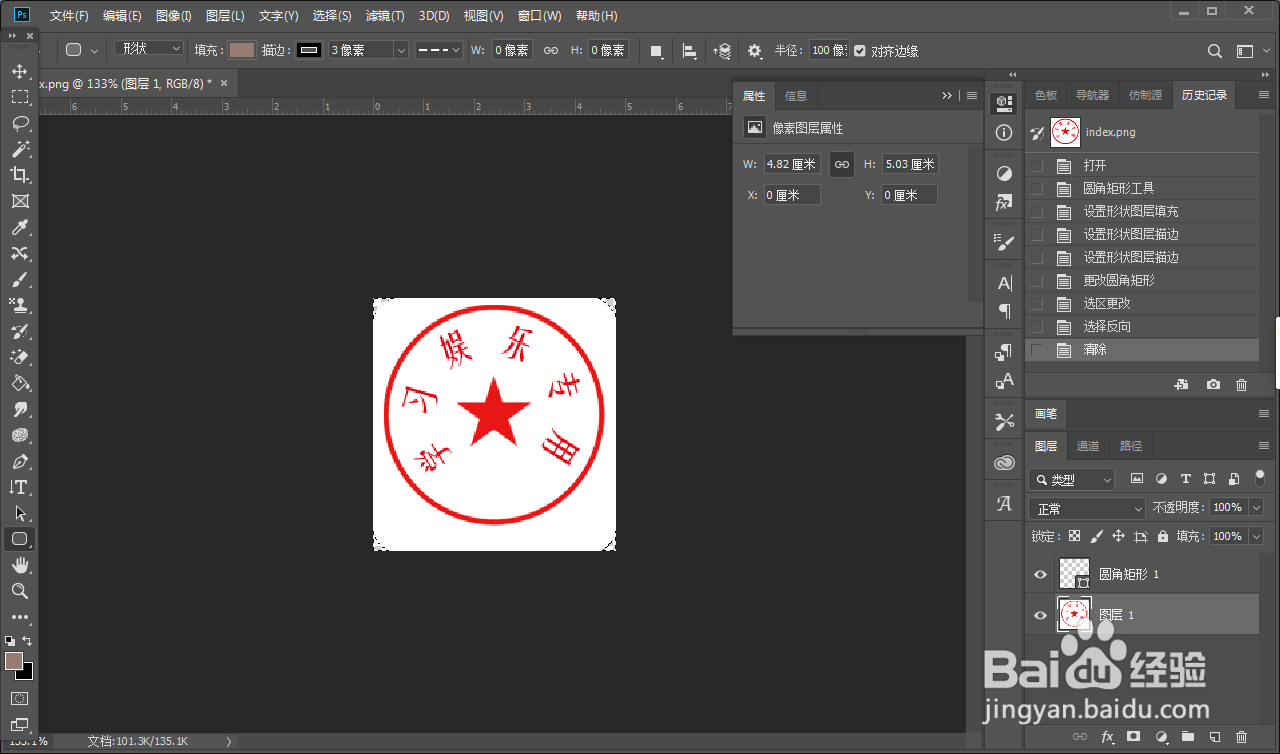Select the 清除 history state
The width and height of the screenshot is (1280, 754).
(1142, 350)
